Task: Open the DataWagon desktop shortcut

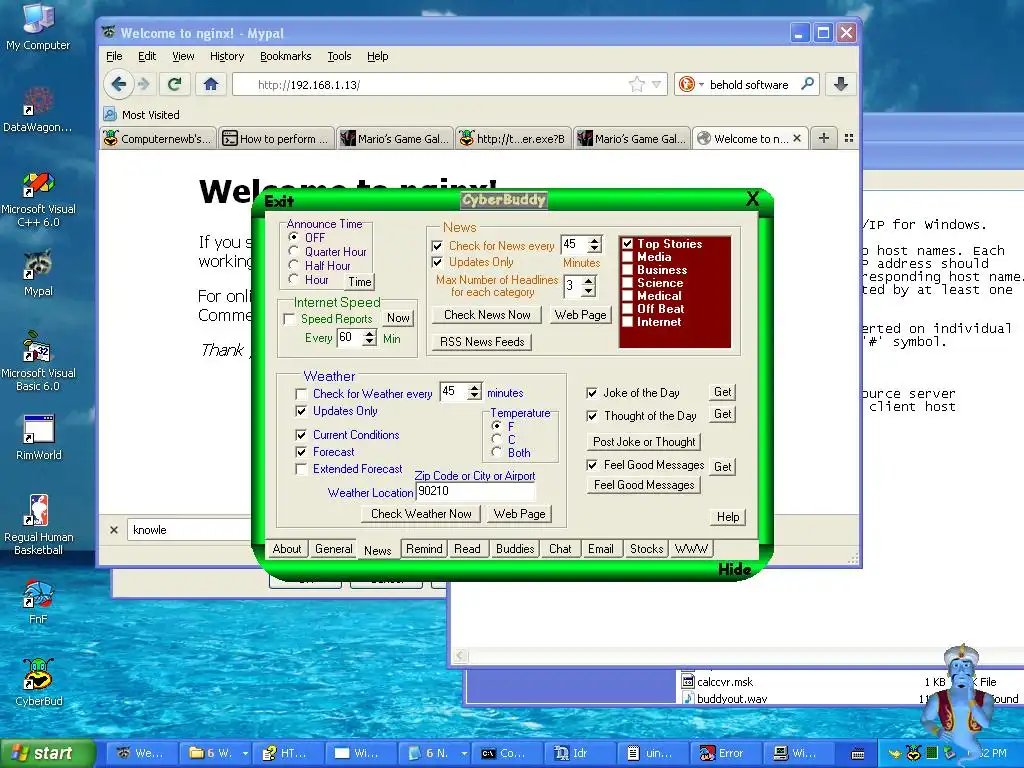Action: click(38, 108)
